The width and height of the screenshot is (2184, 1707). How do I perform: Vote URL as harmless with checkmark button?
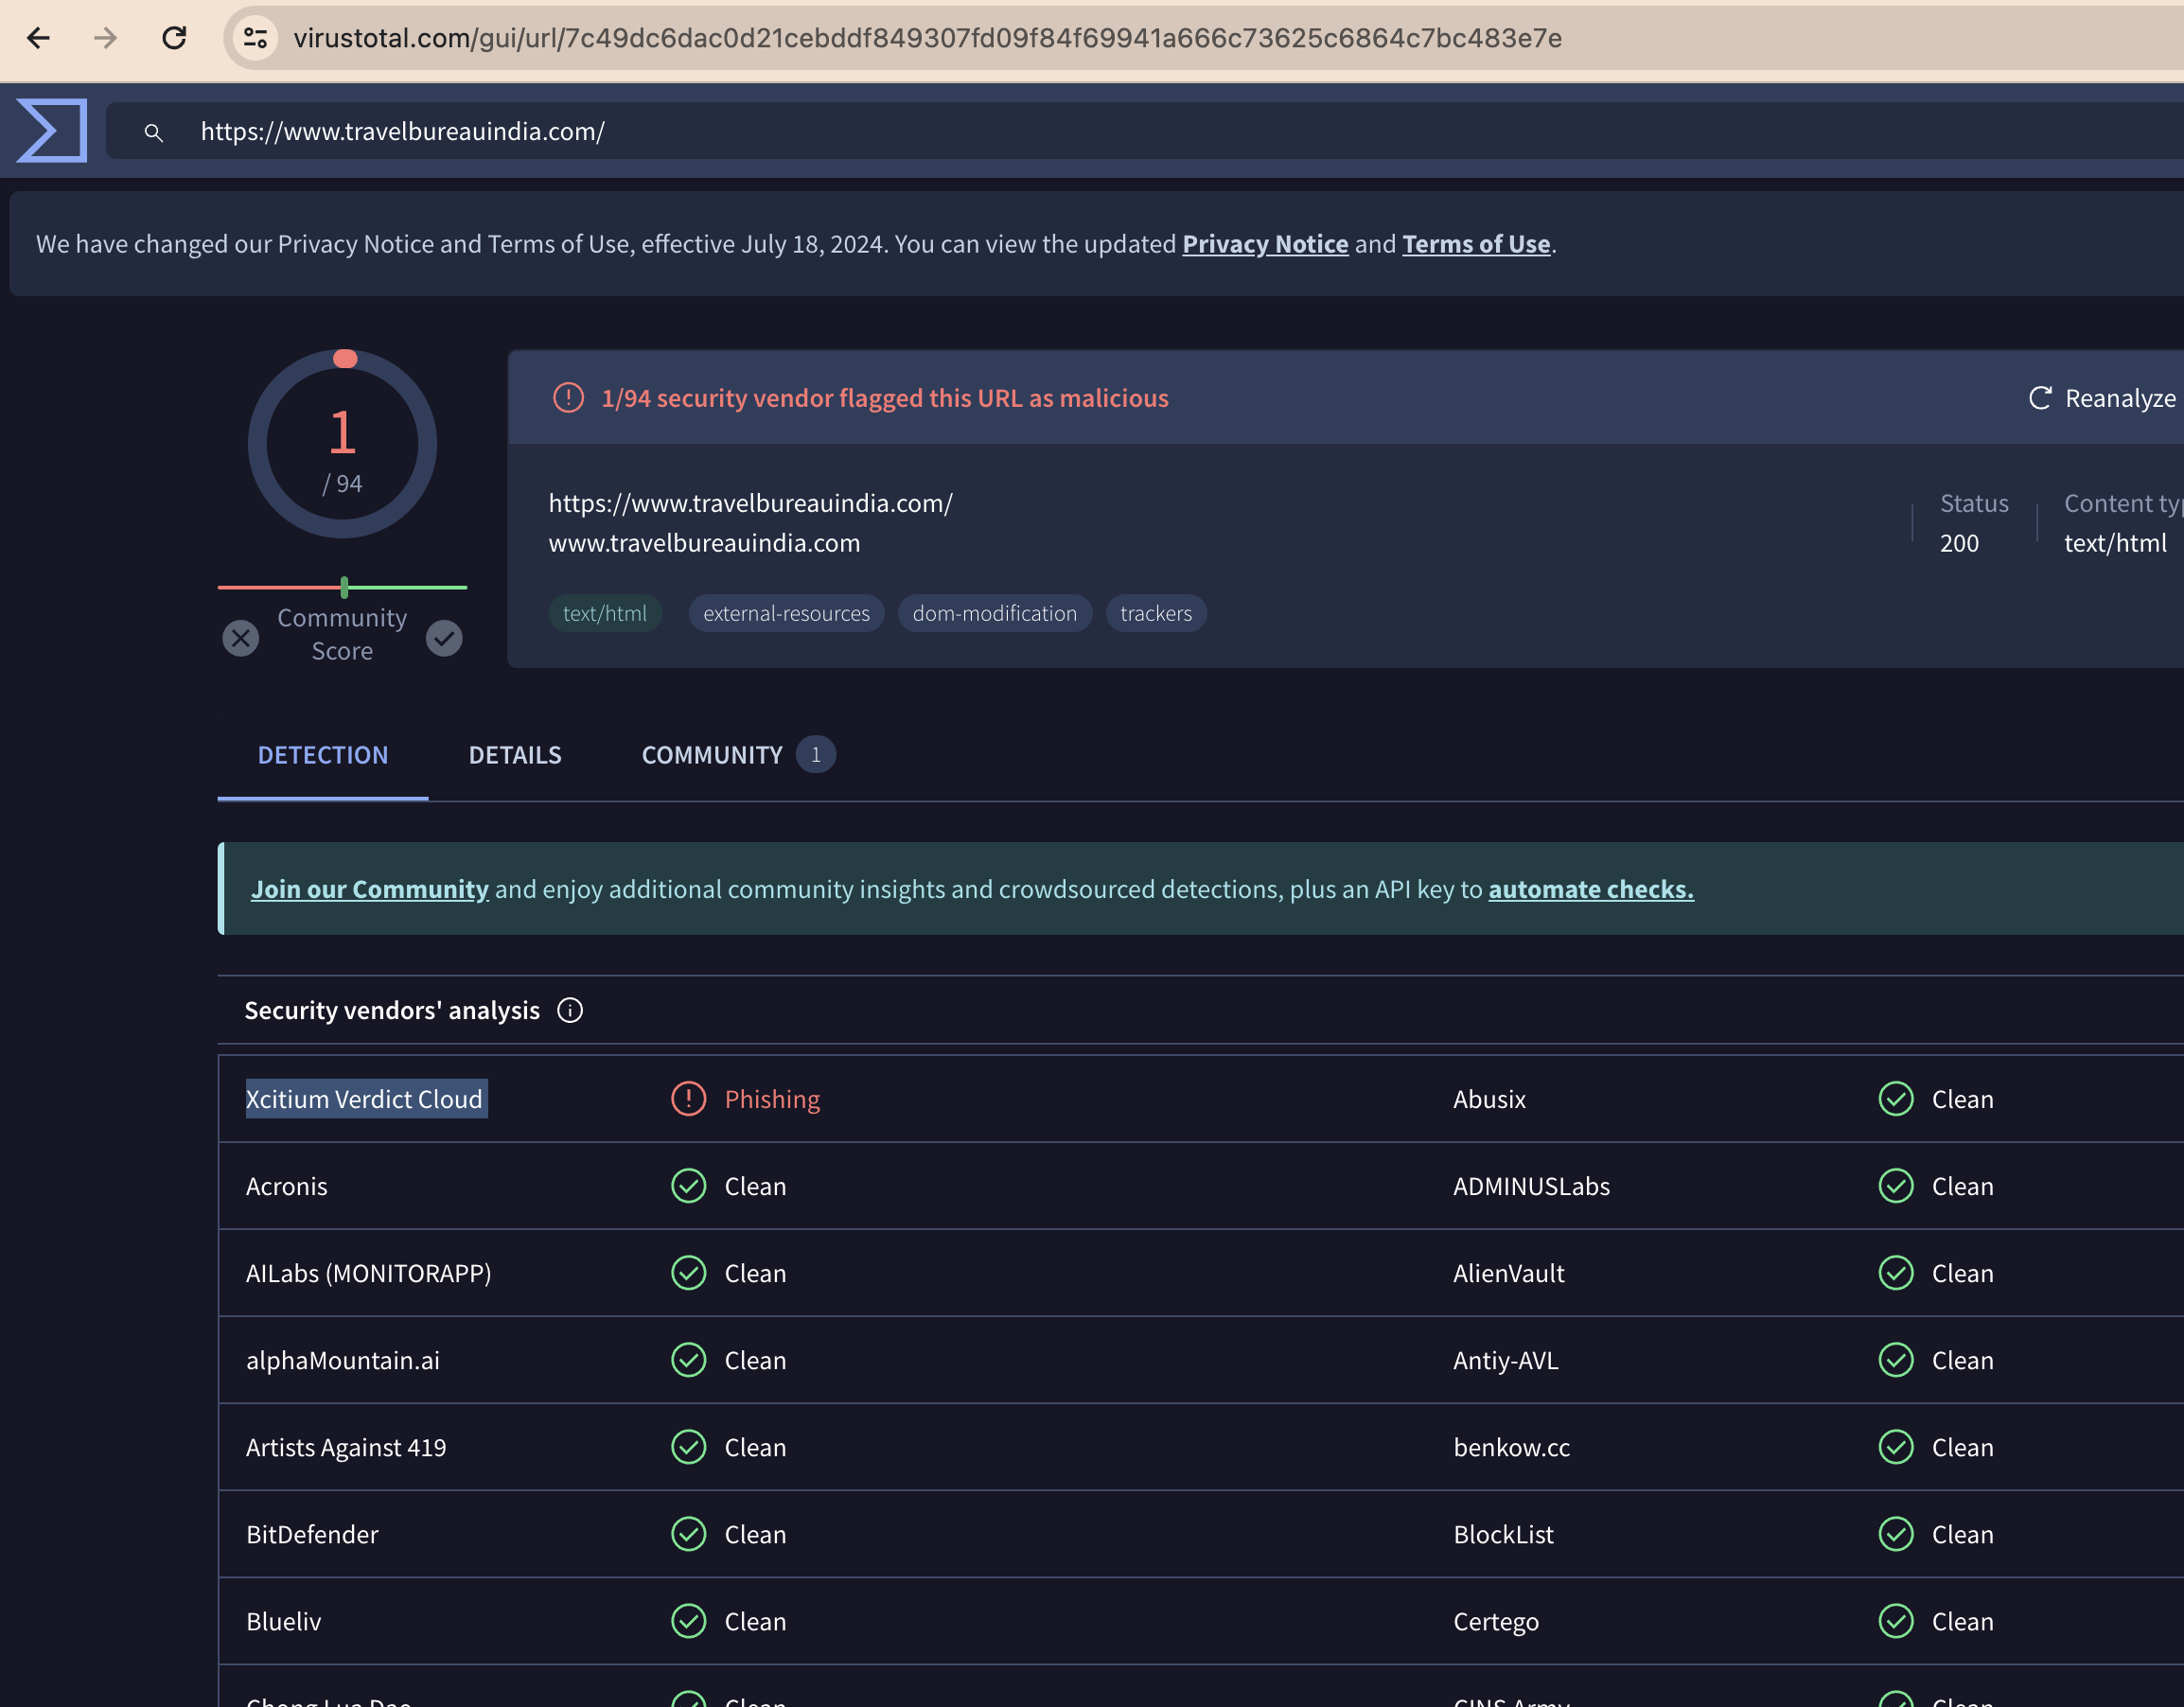tap(444, 638)
